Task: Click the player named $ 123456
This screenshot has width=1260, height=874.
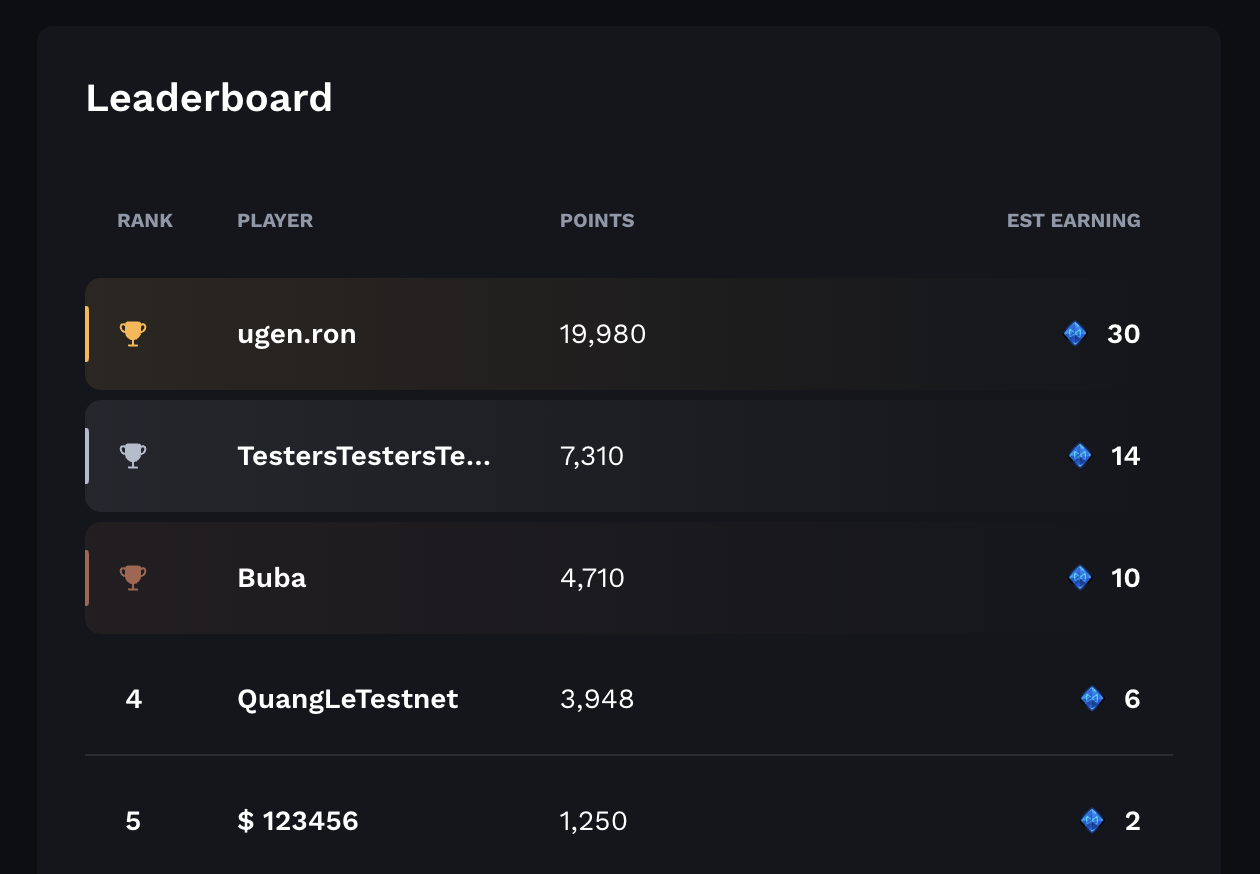Action: pos(297,821)
